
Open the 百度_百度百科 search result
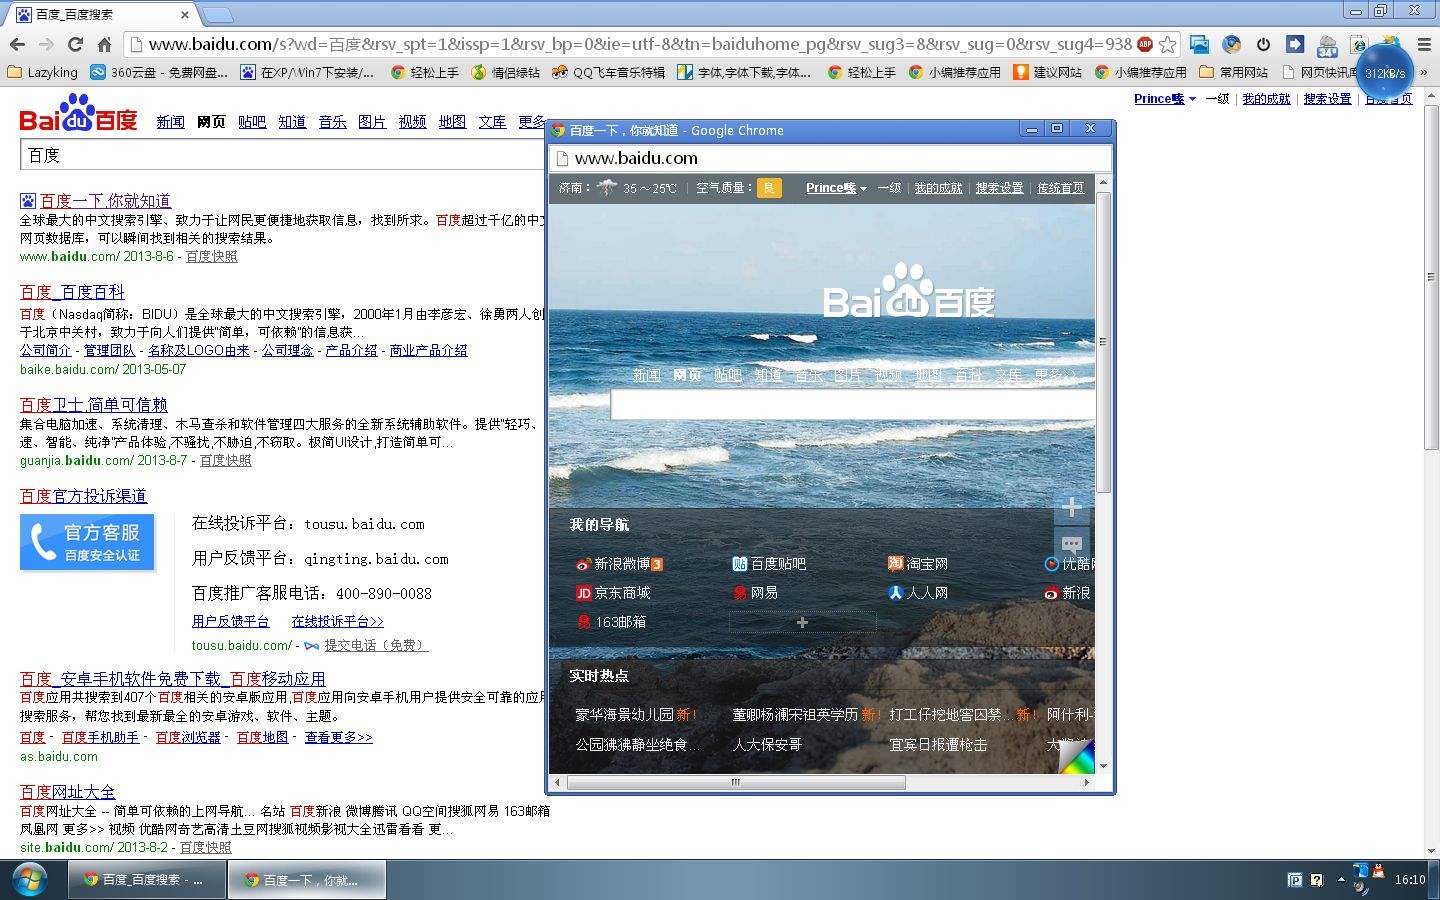[x=72, y=292]
